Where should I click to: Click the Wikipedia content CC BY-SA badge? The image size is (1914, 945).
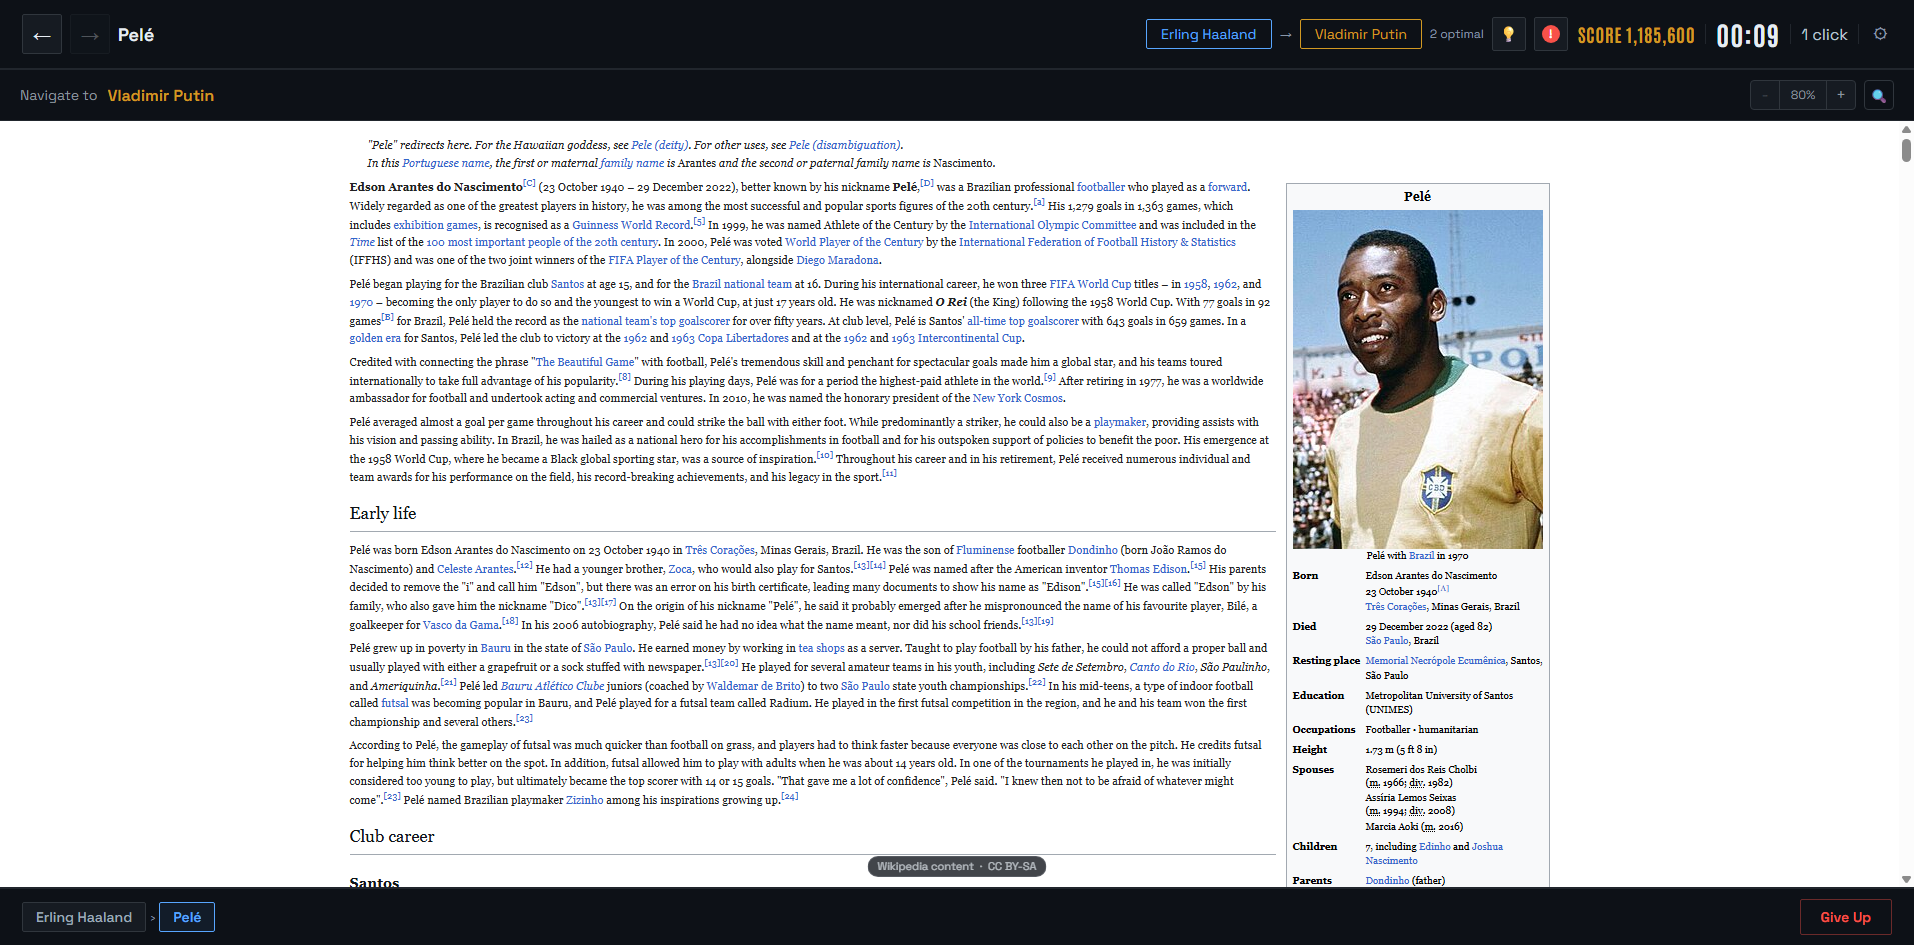pos(957,866)
